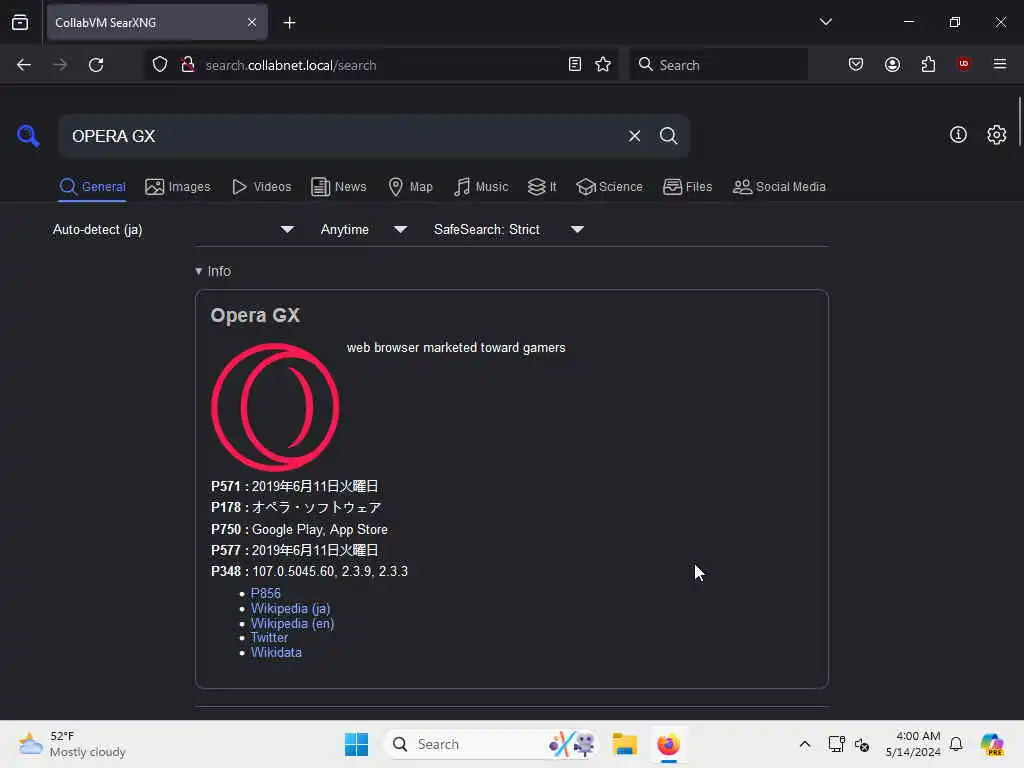Go back to the previous page
1024x768 pixels.
(x=24, y=65)
